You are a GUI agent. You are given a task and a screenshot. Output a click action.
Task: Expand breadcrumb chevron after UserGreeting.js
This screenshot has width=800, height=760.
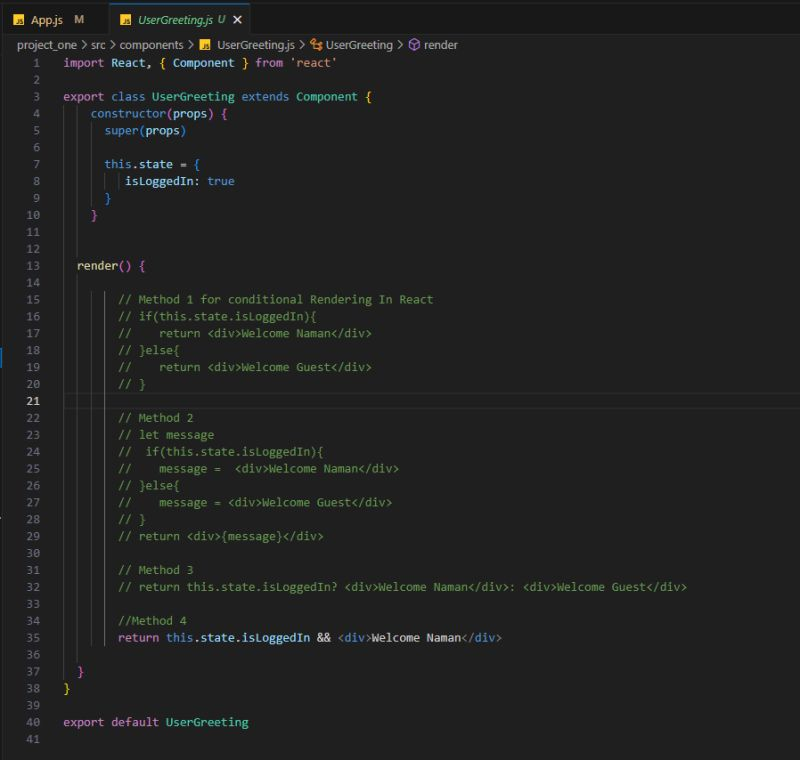(302, 45)
